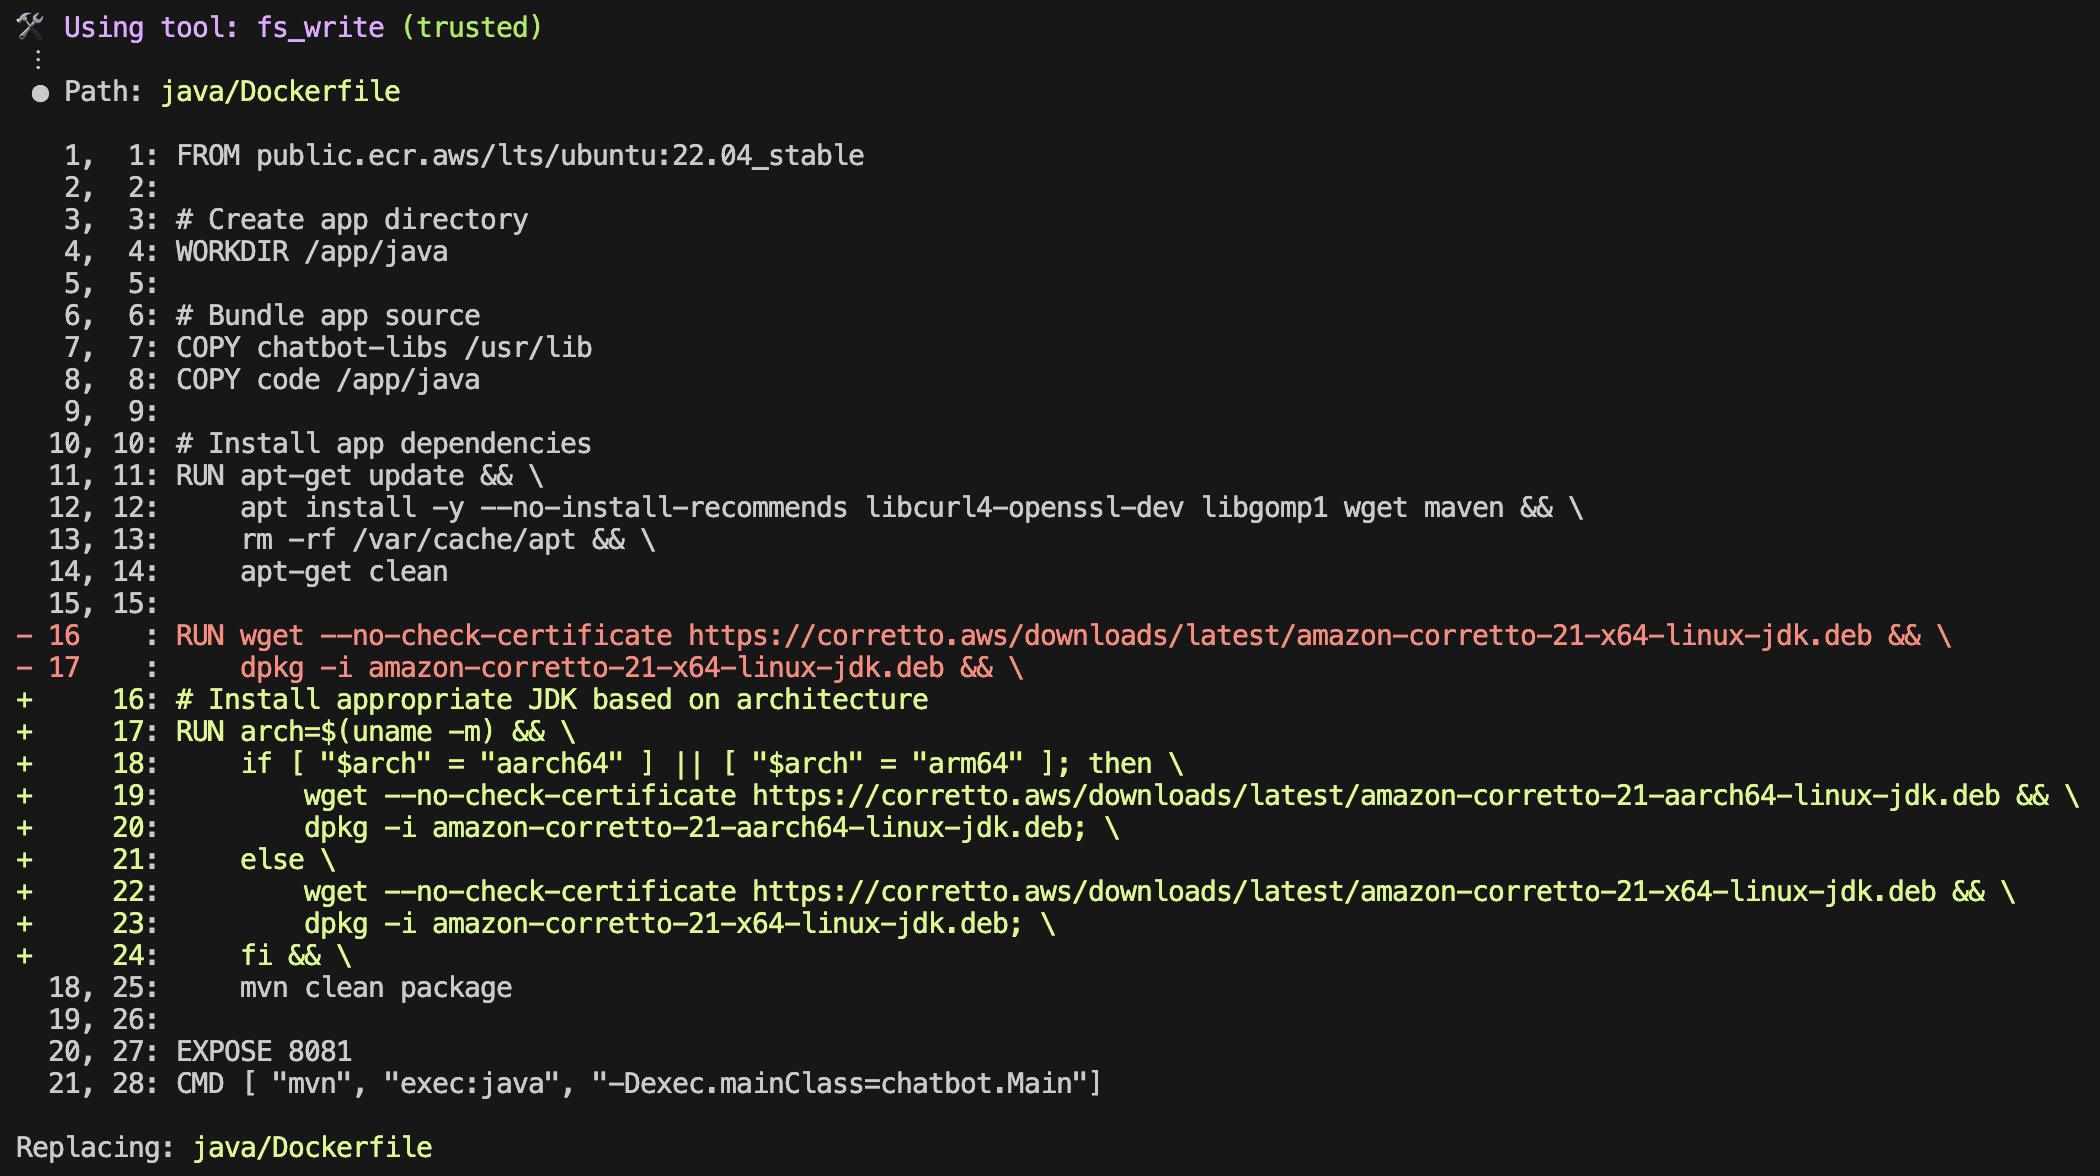The height and width of the screenshot is (1176, 2100).
Task: Click the mvn clean package line
Action: [376, 988]
